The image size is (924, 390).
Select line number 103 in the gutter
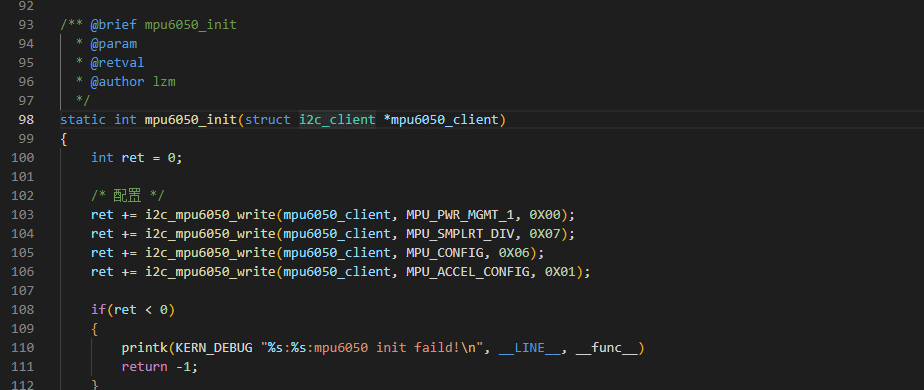tap(22, 214)
